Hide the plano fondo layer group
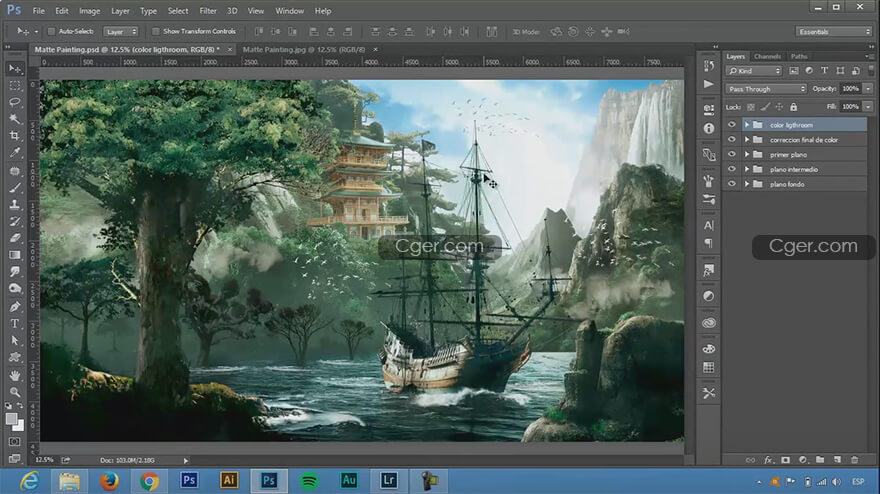This screenshot has width=880, height=494. (732, 184)
